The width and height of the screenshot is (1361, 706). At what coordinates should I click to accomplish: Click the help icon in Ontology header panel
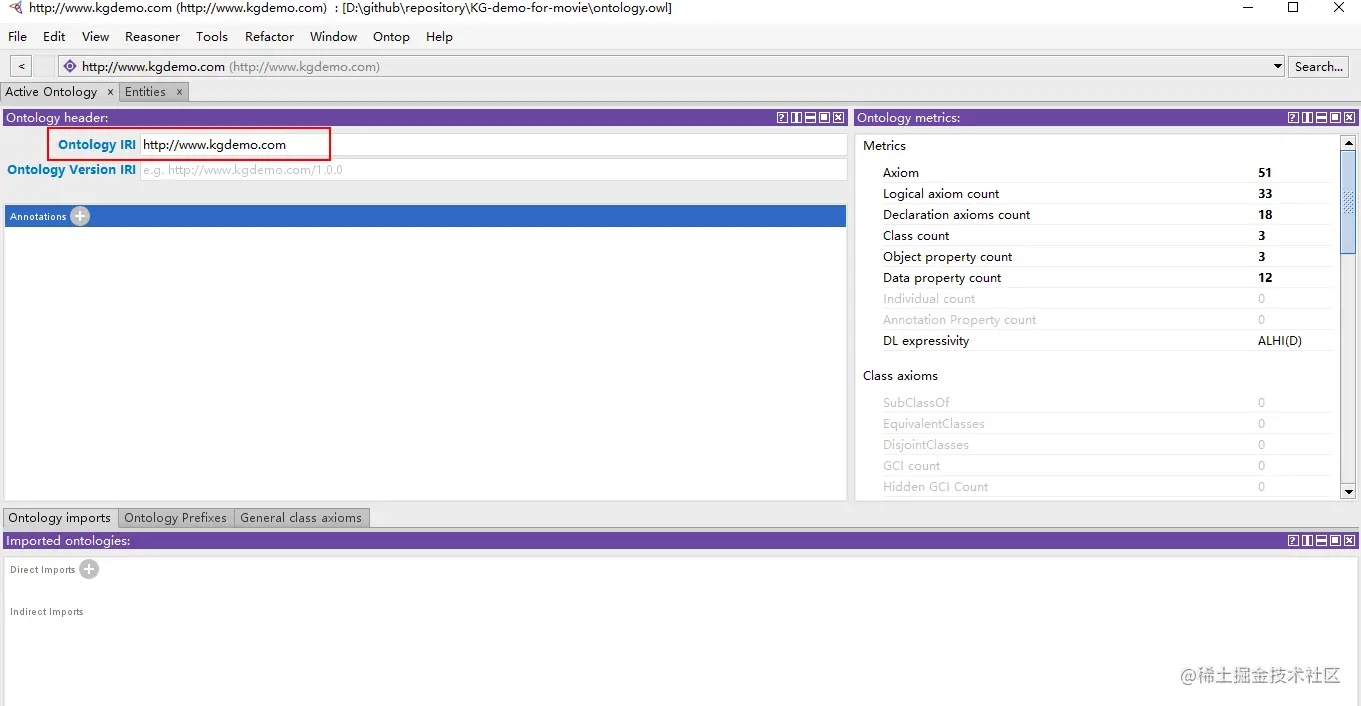[782, 118]
